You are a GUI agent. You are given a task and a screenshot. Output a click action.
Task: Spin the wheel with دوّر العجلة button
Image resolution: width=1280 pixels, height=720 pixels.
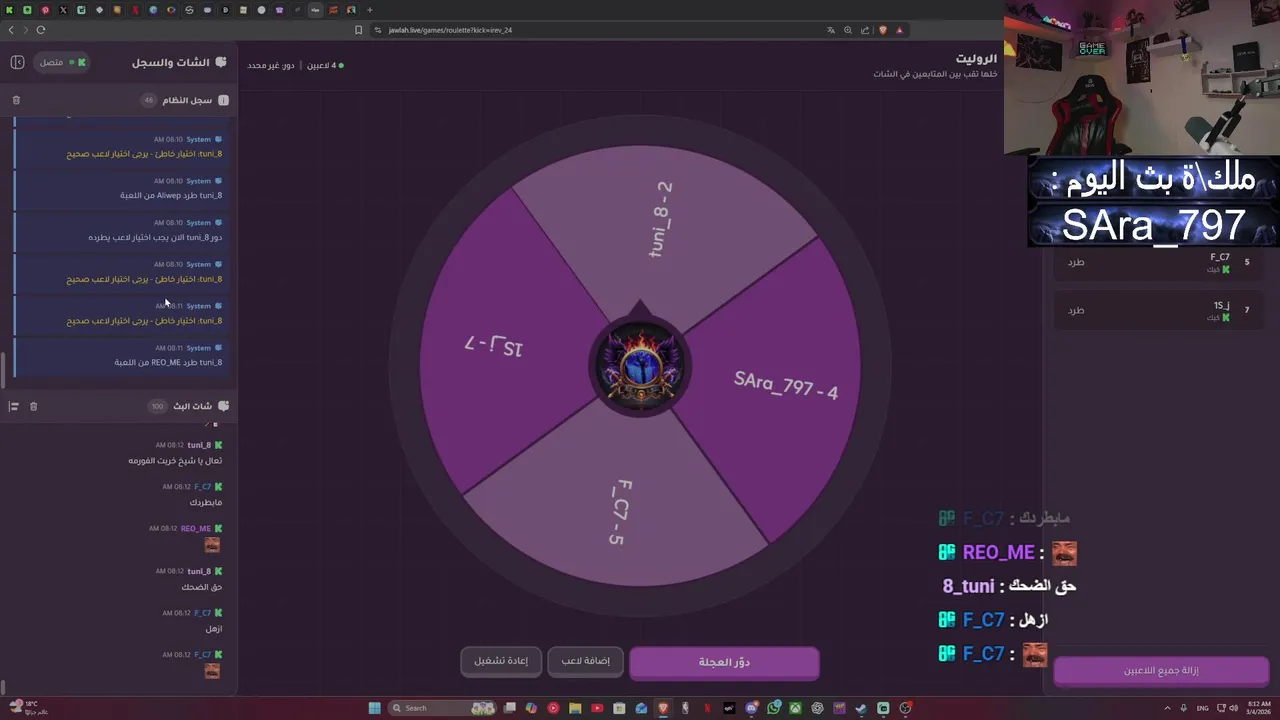724,662
